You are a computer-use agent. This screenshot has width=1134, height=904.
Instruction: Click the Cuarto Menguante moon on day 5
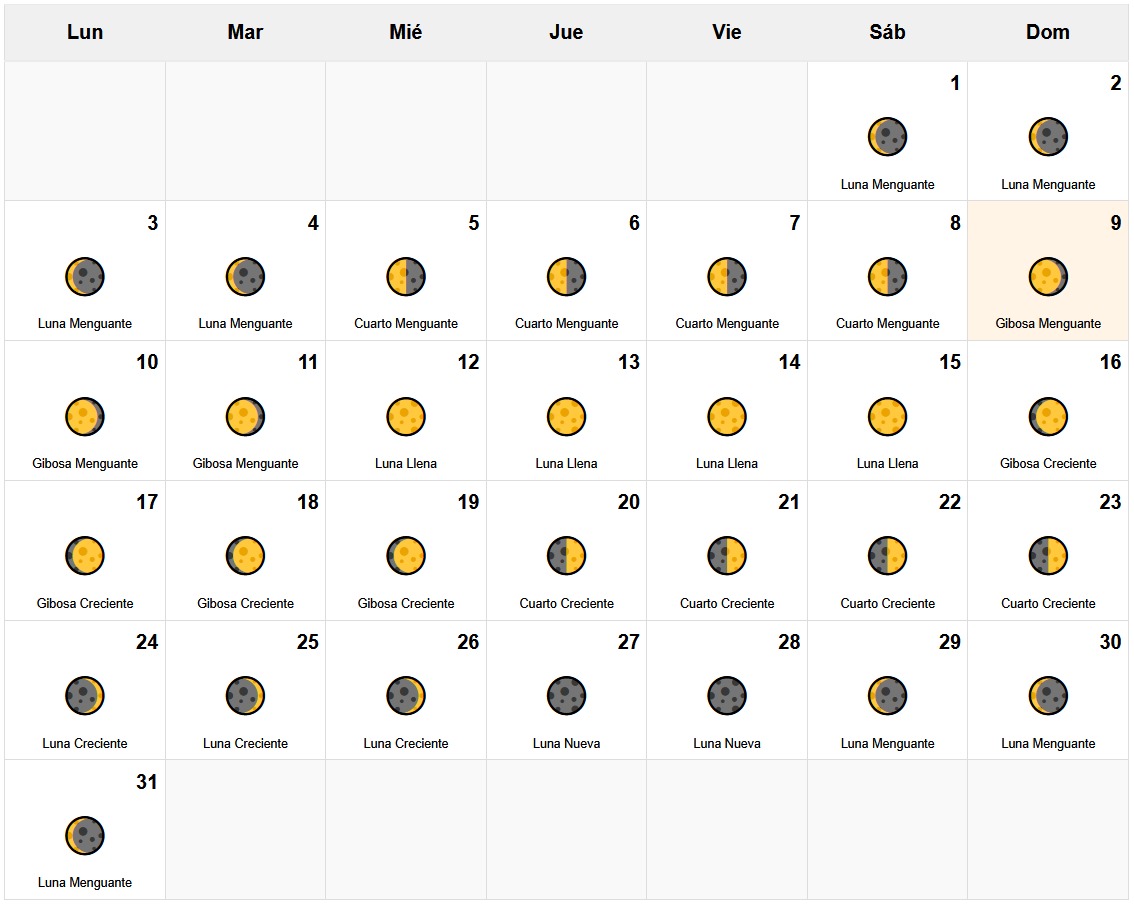(x=405, y=277)
